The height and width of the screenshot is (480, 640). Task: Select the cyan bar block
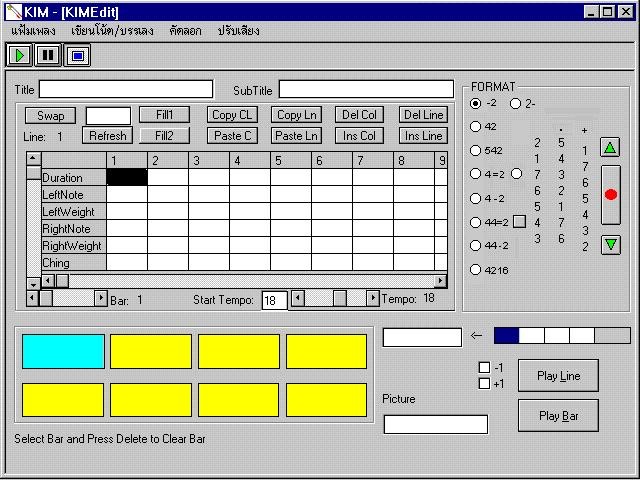click(x=63, y=351)
